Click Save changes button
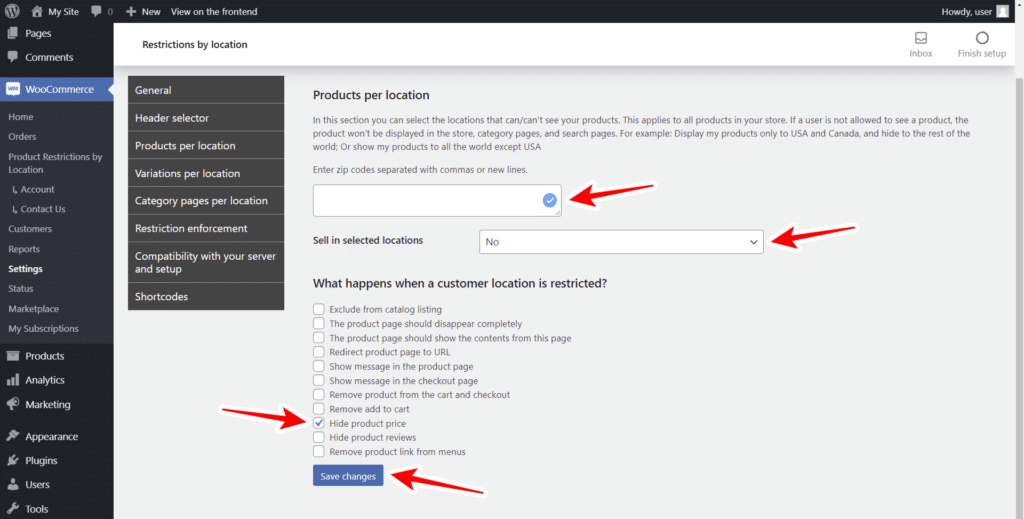The image size is (1024, 519). [x=348, y=476]
